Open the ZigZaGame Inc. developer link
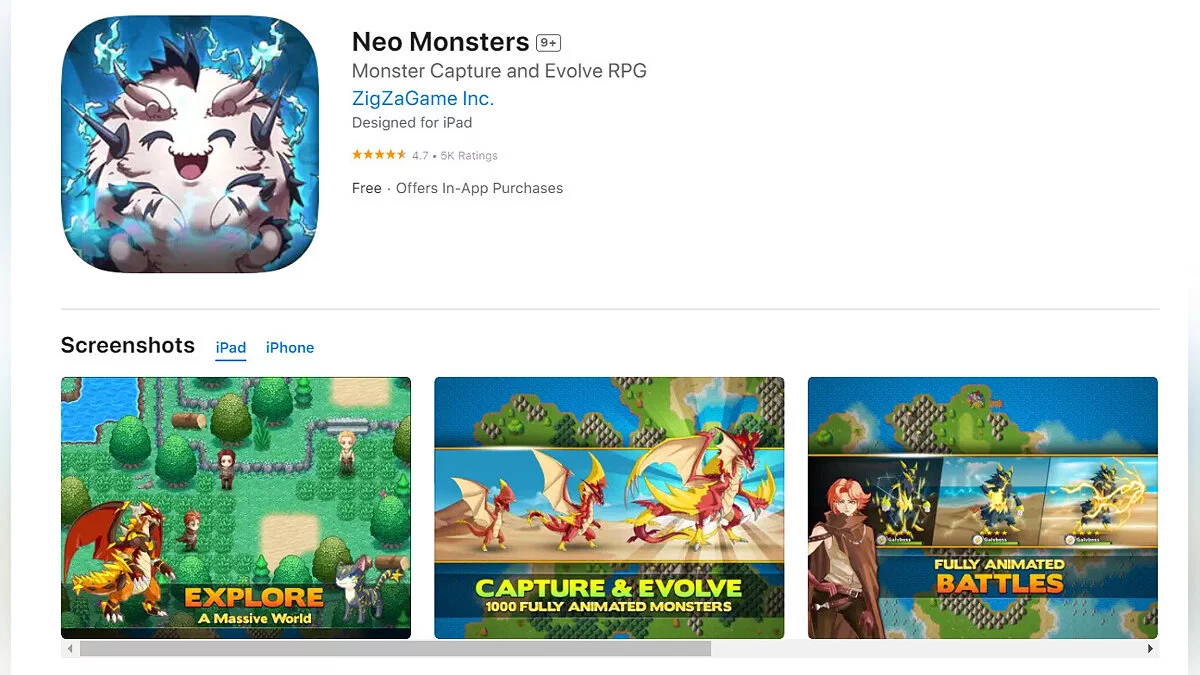The height and width of the screenshot is (675, 1200). (423, 98)
